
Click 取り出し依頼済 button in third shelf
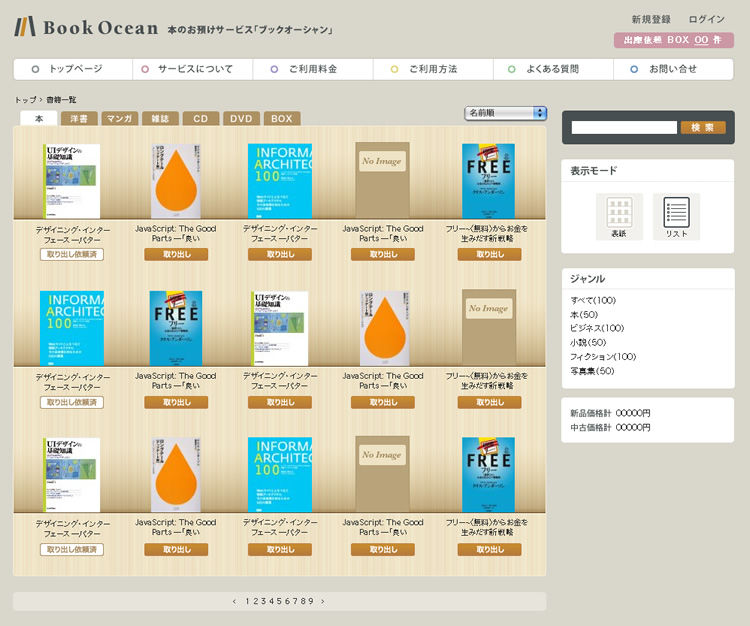tap(72, 549)
